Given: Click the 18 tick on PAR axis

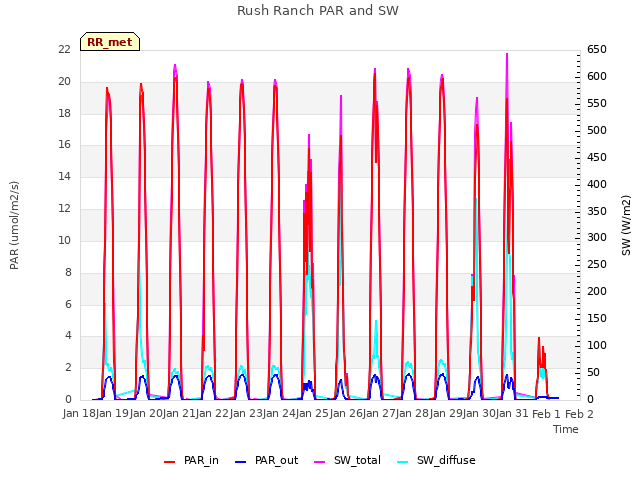Looking at the screenshot, I should [64, 113].
